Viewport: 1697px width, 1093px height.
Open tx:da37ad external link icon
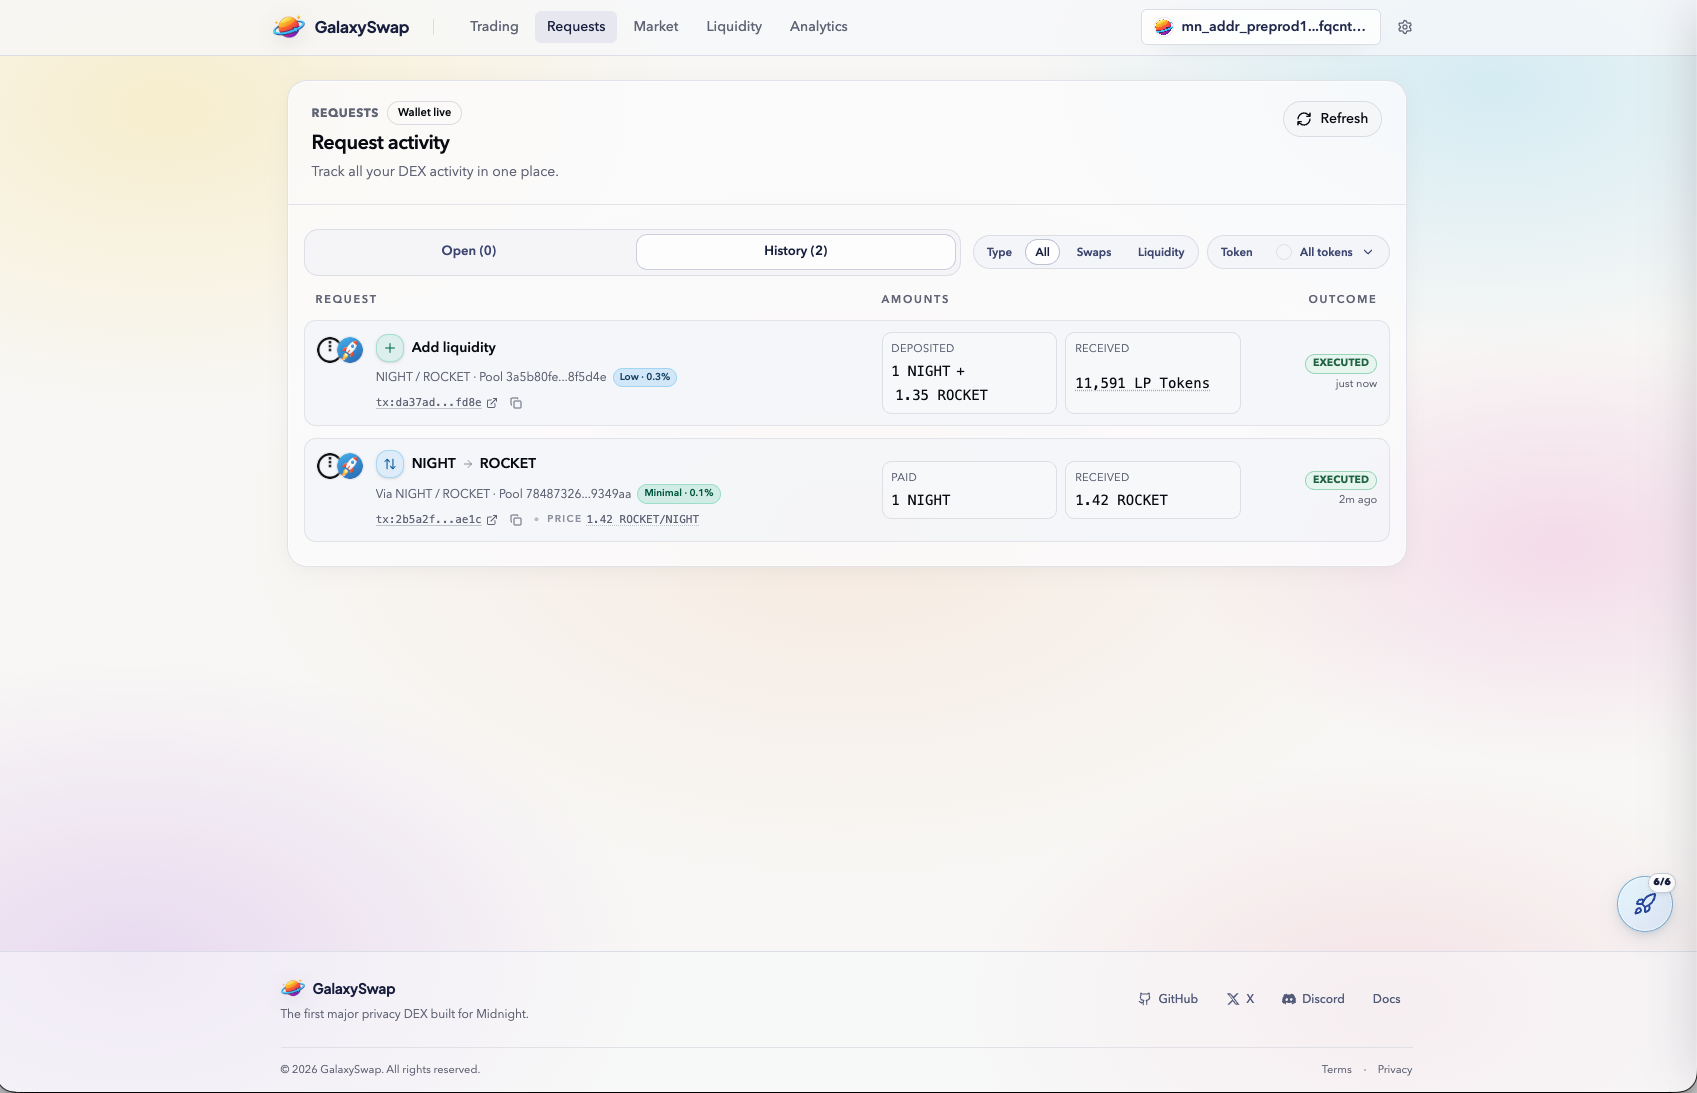(492, 403)
